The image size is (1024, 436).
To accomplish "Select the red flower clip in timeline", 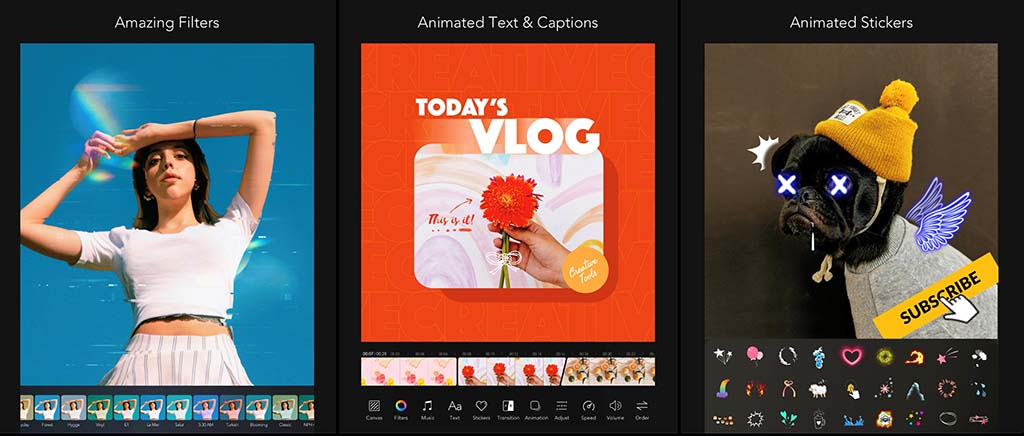I will [509, 371].
